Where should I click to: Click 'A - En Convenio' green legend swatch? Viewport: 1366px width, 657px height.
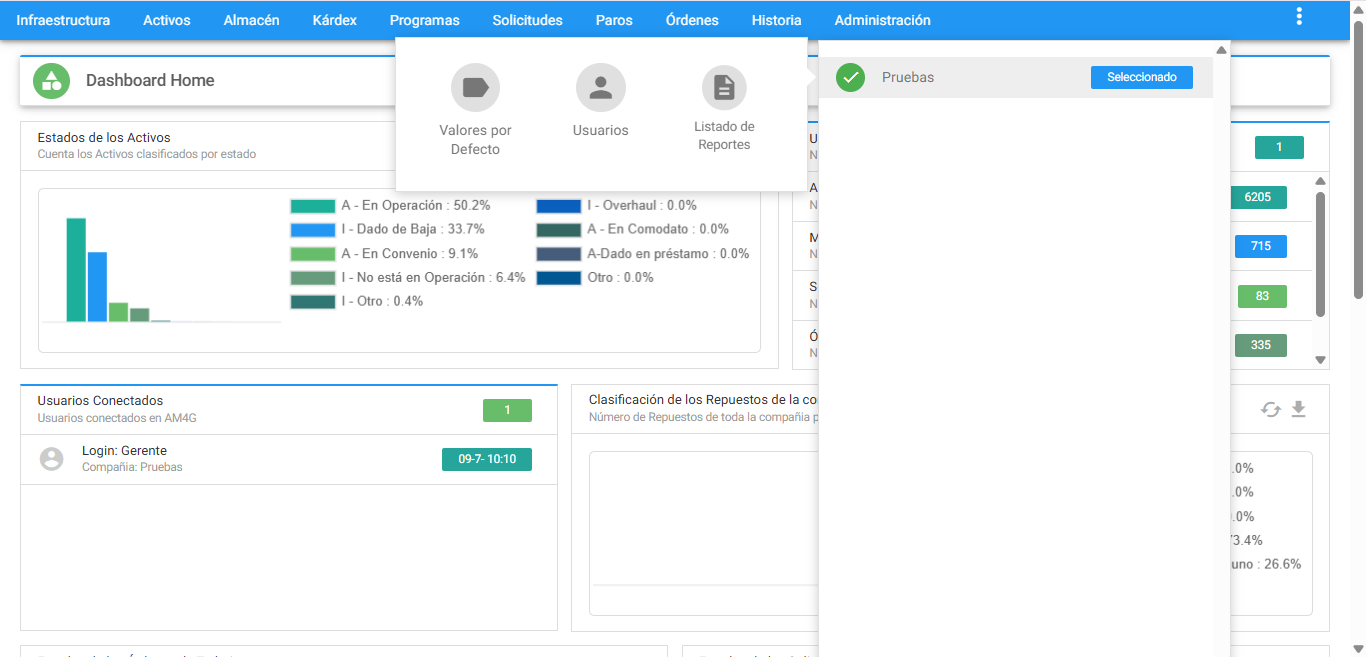point(313,253)
